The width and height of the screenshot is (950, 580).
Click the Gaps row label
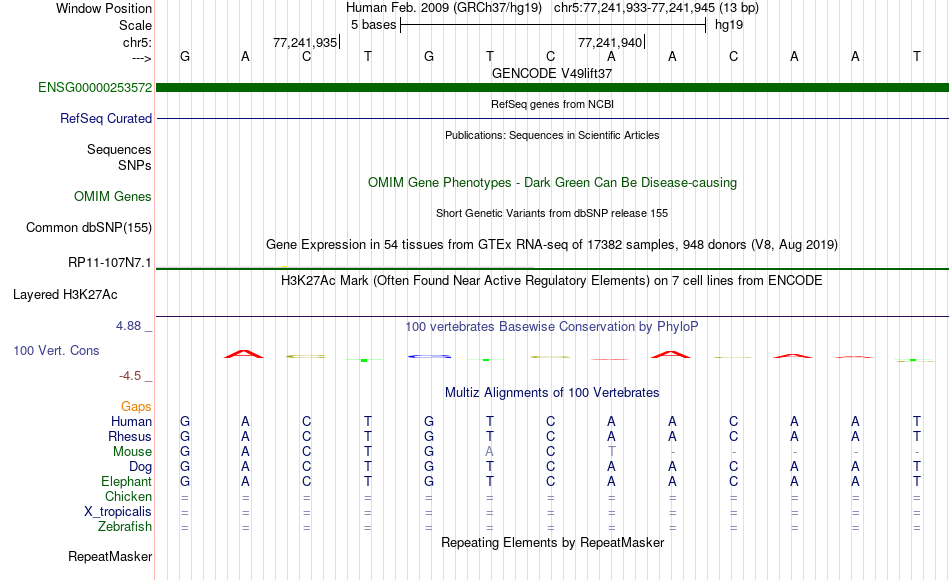[136, 406]
